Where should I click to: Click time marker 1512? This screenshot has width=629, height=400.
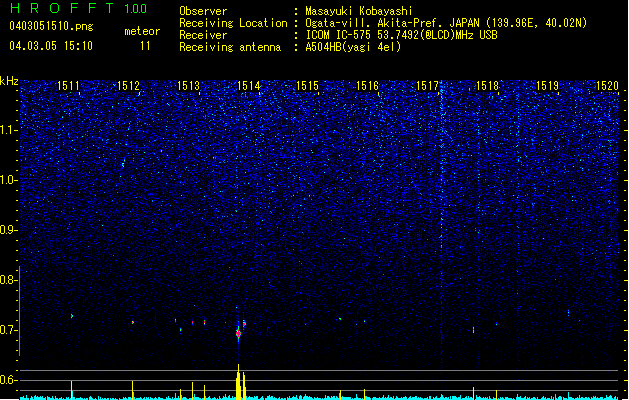click(x=128, y=86)
